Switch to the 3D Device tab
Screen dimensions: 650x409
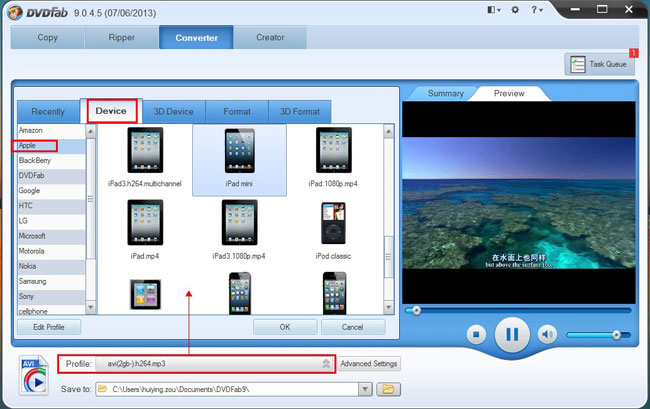point(174,111)
